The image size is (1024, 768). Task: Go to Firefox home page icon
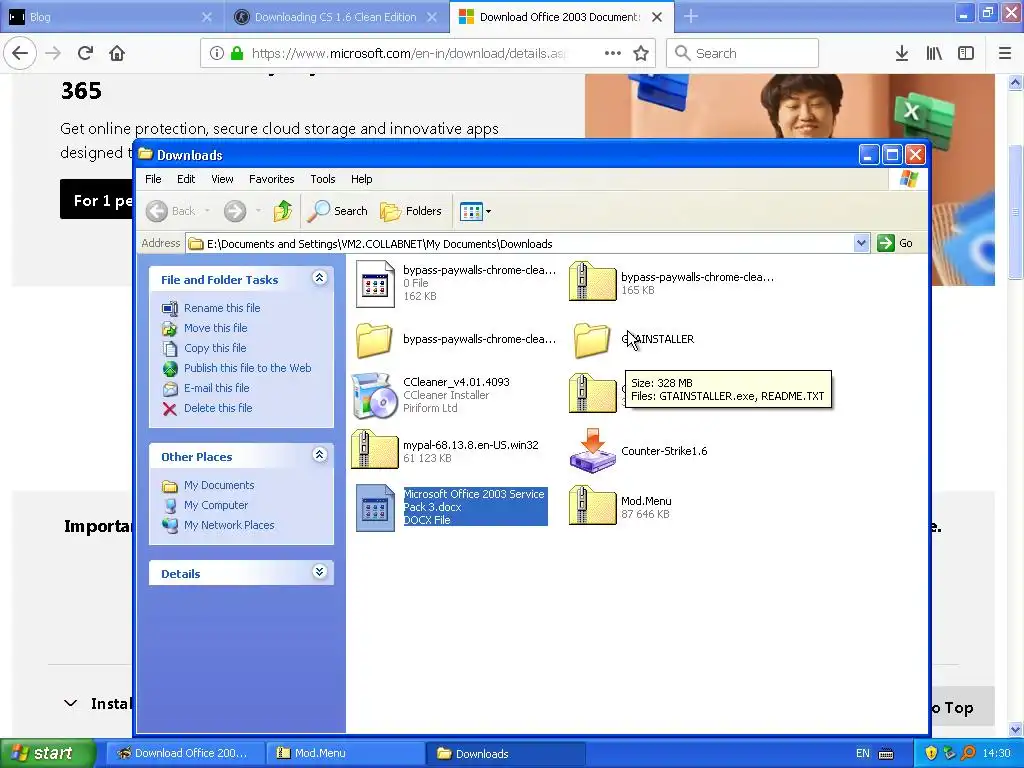pyautogui.click(x=117, y=53)
